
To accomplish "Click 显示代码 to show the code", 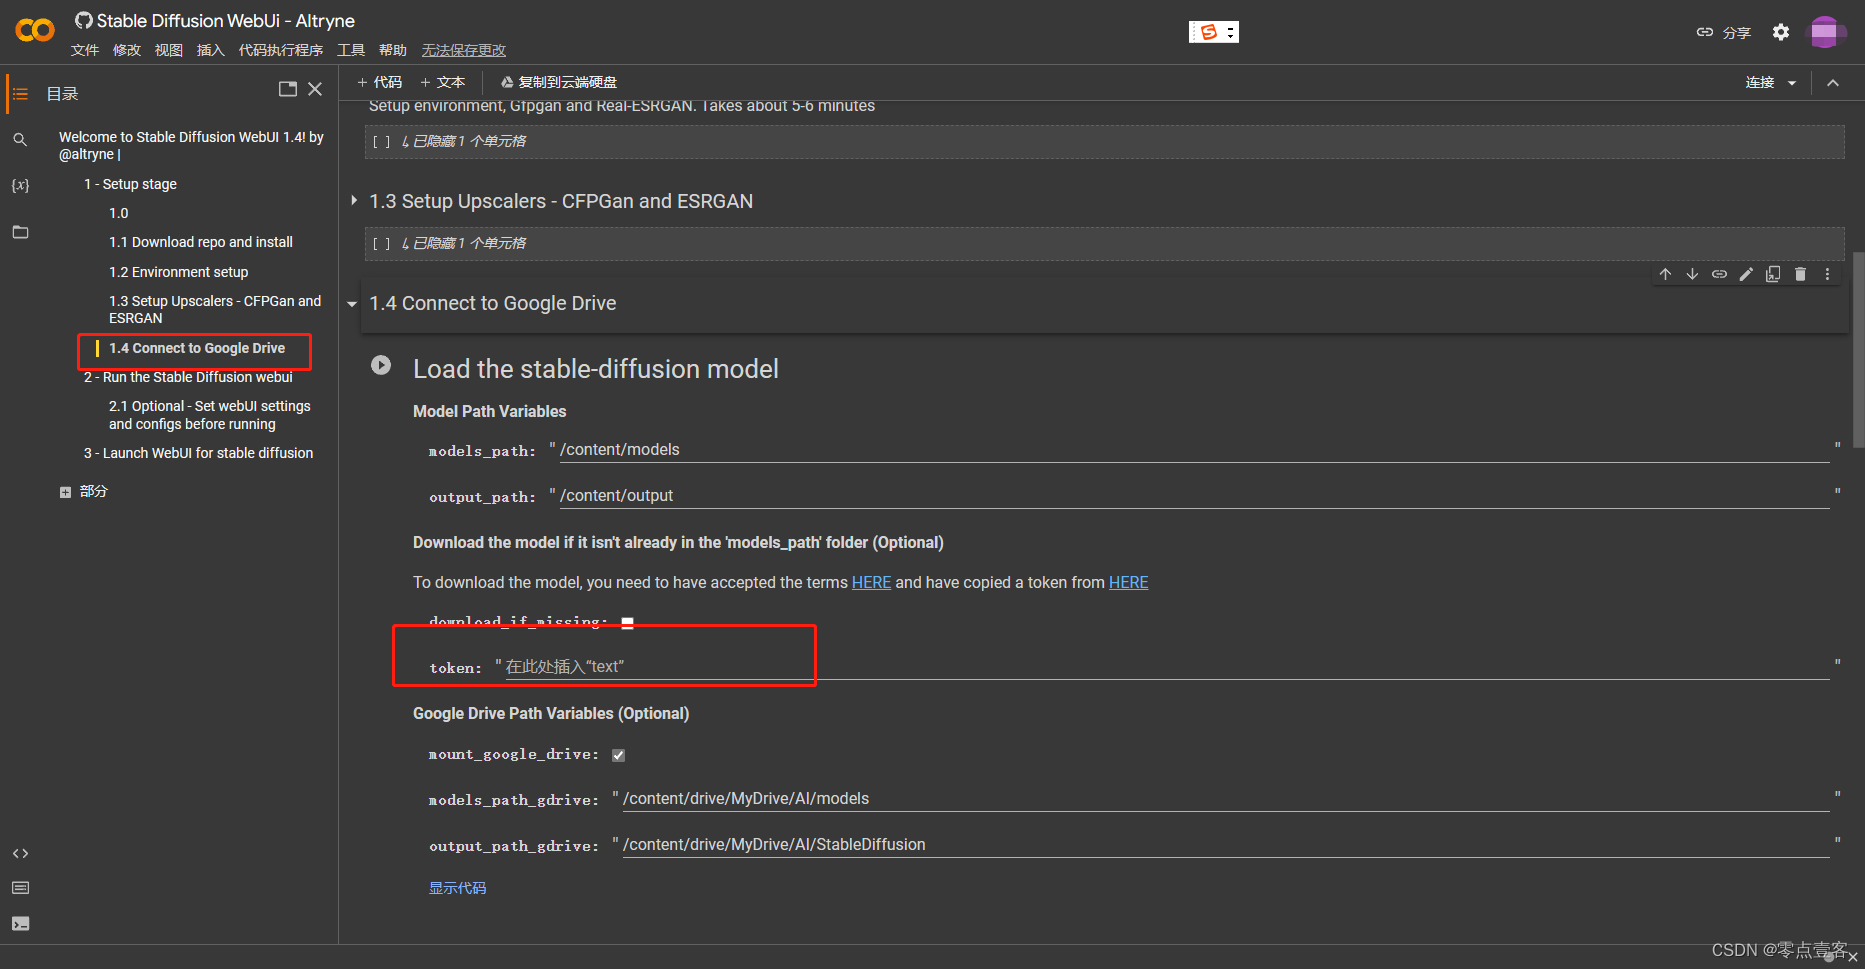I will 457,887.
